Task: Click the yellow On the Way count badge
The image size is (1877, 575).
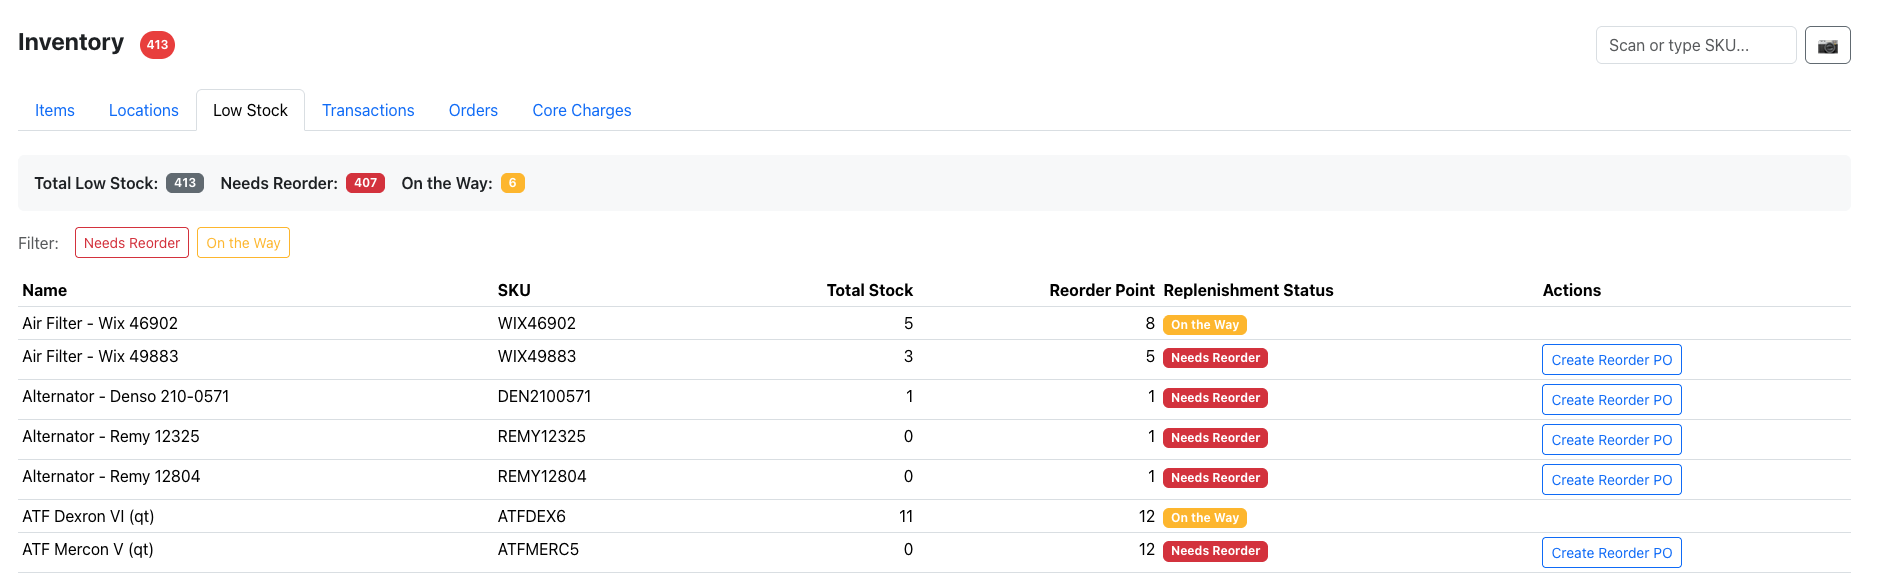Action: pyautogui.click(x=513, y=183)
